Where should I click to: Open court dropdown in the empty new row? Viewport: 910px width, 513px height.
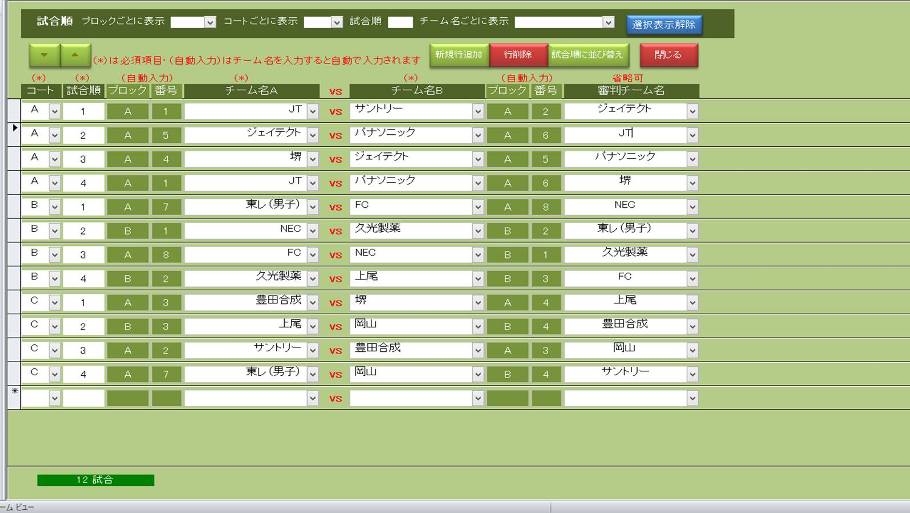pos(55,398)
